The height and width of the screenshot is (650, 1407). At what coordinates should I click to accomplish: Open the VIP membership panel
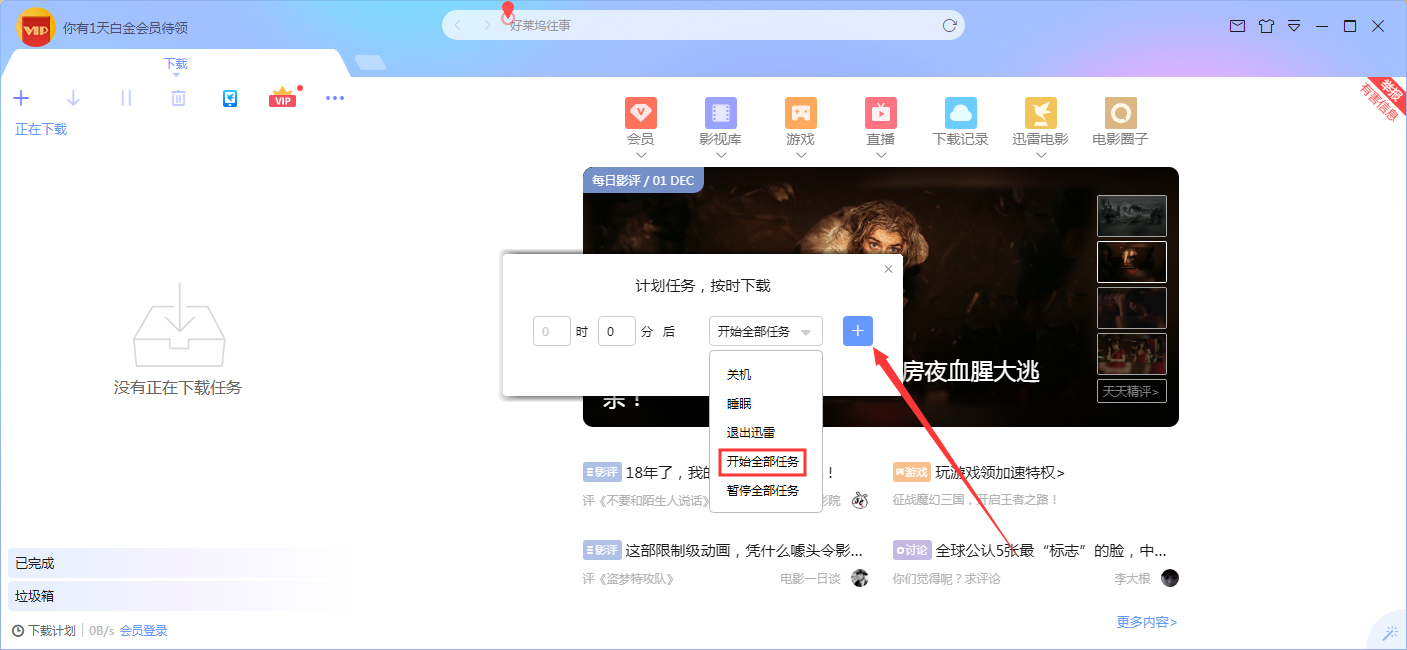click(x=282, y=97)
